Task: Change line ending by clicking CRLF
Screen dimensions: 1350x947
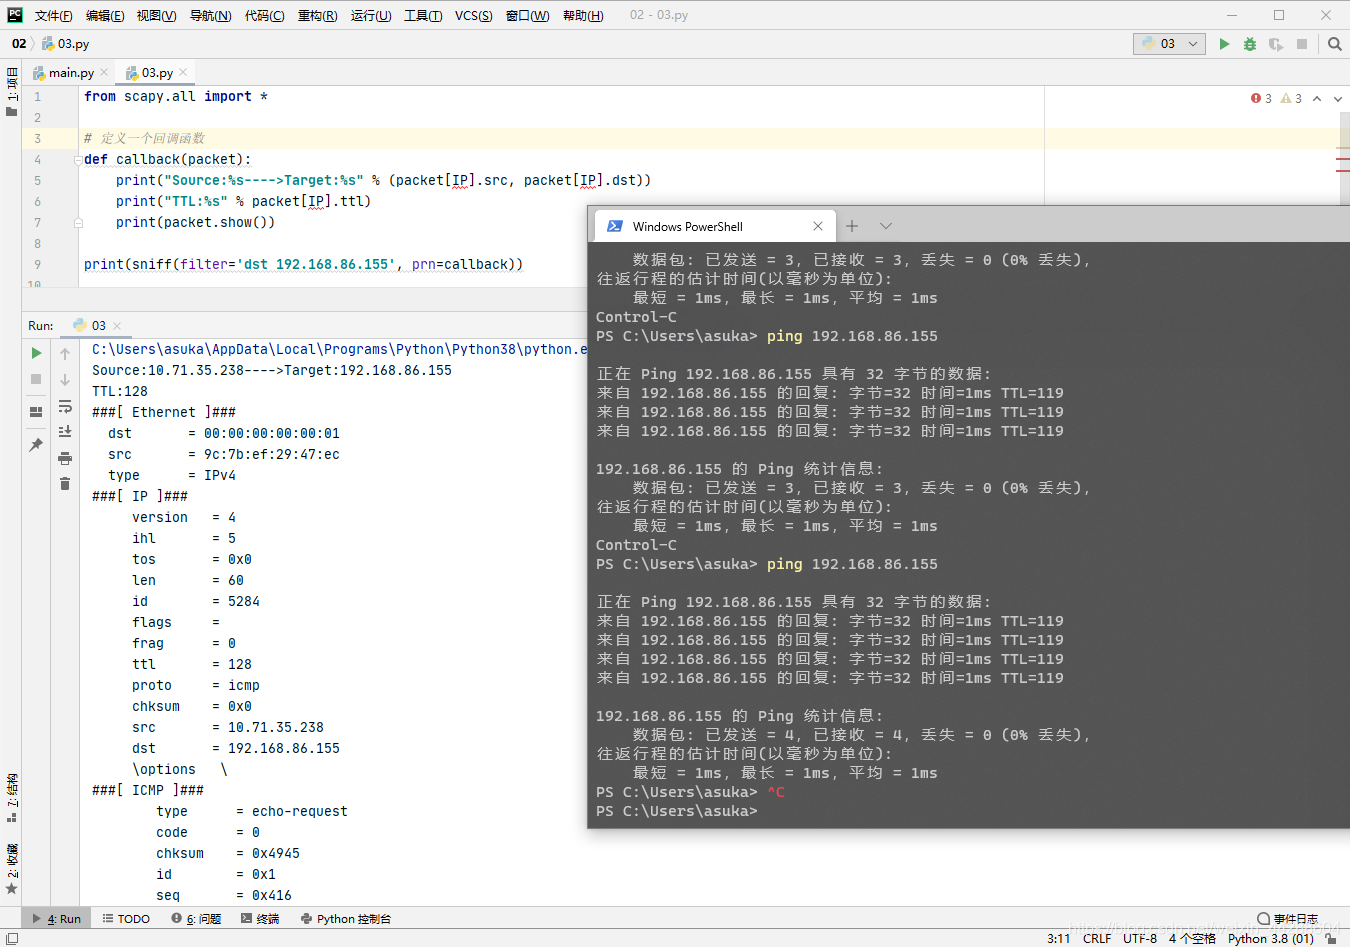Action: pyautogui.click(x=1096, y=938)
